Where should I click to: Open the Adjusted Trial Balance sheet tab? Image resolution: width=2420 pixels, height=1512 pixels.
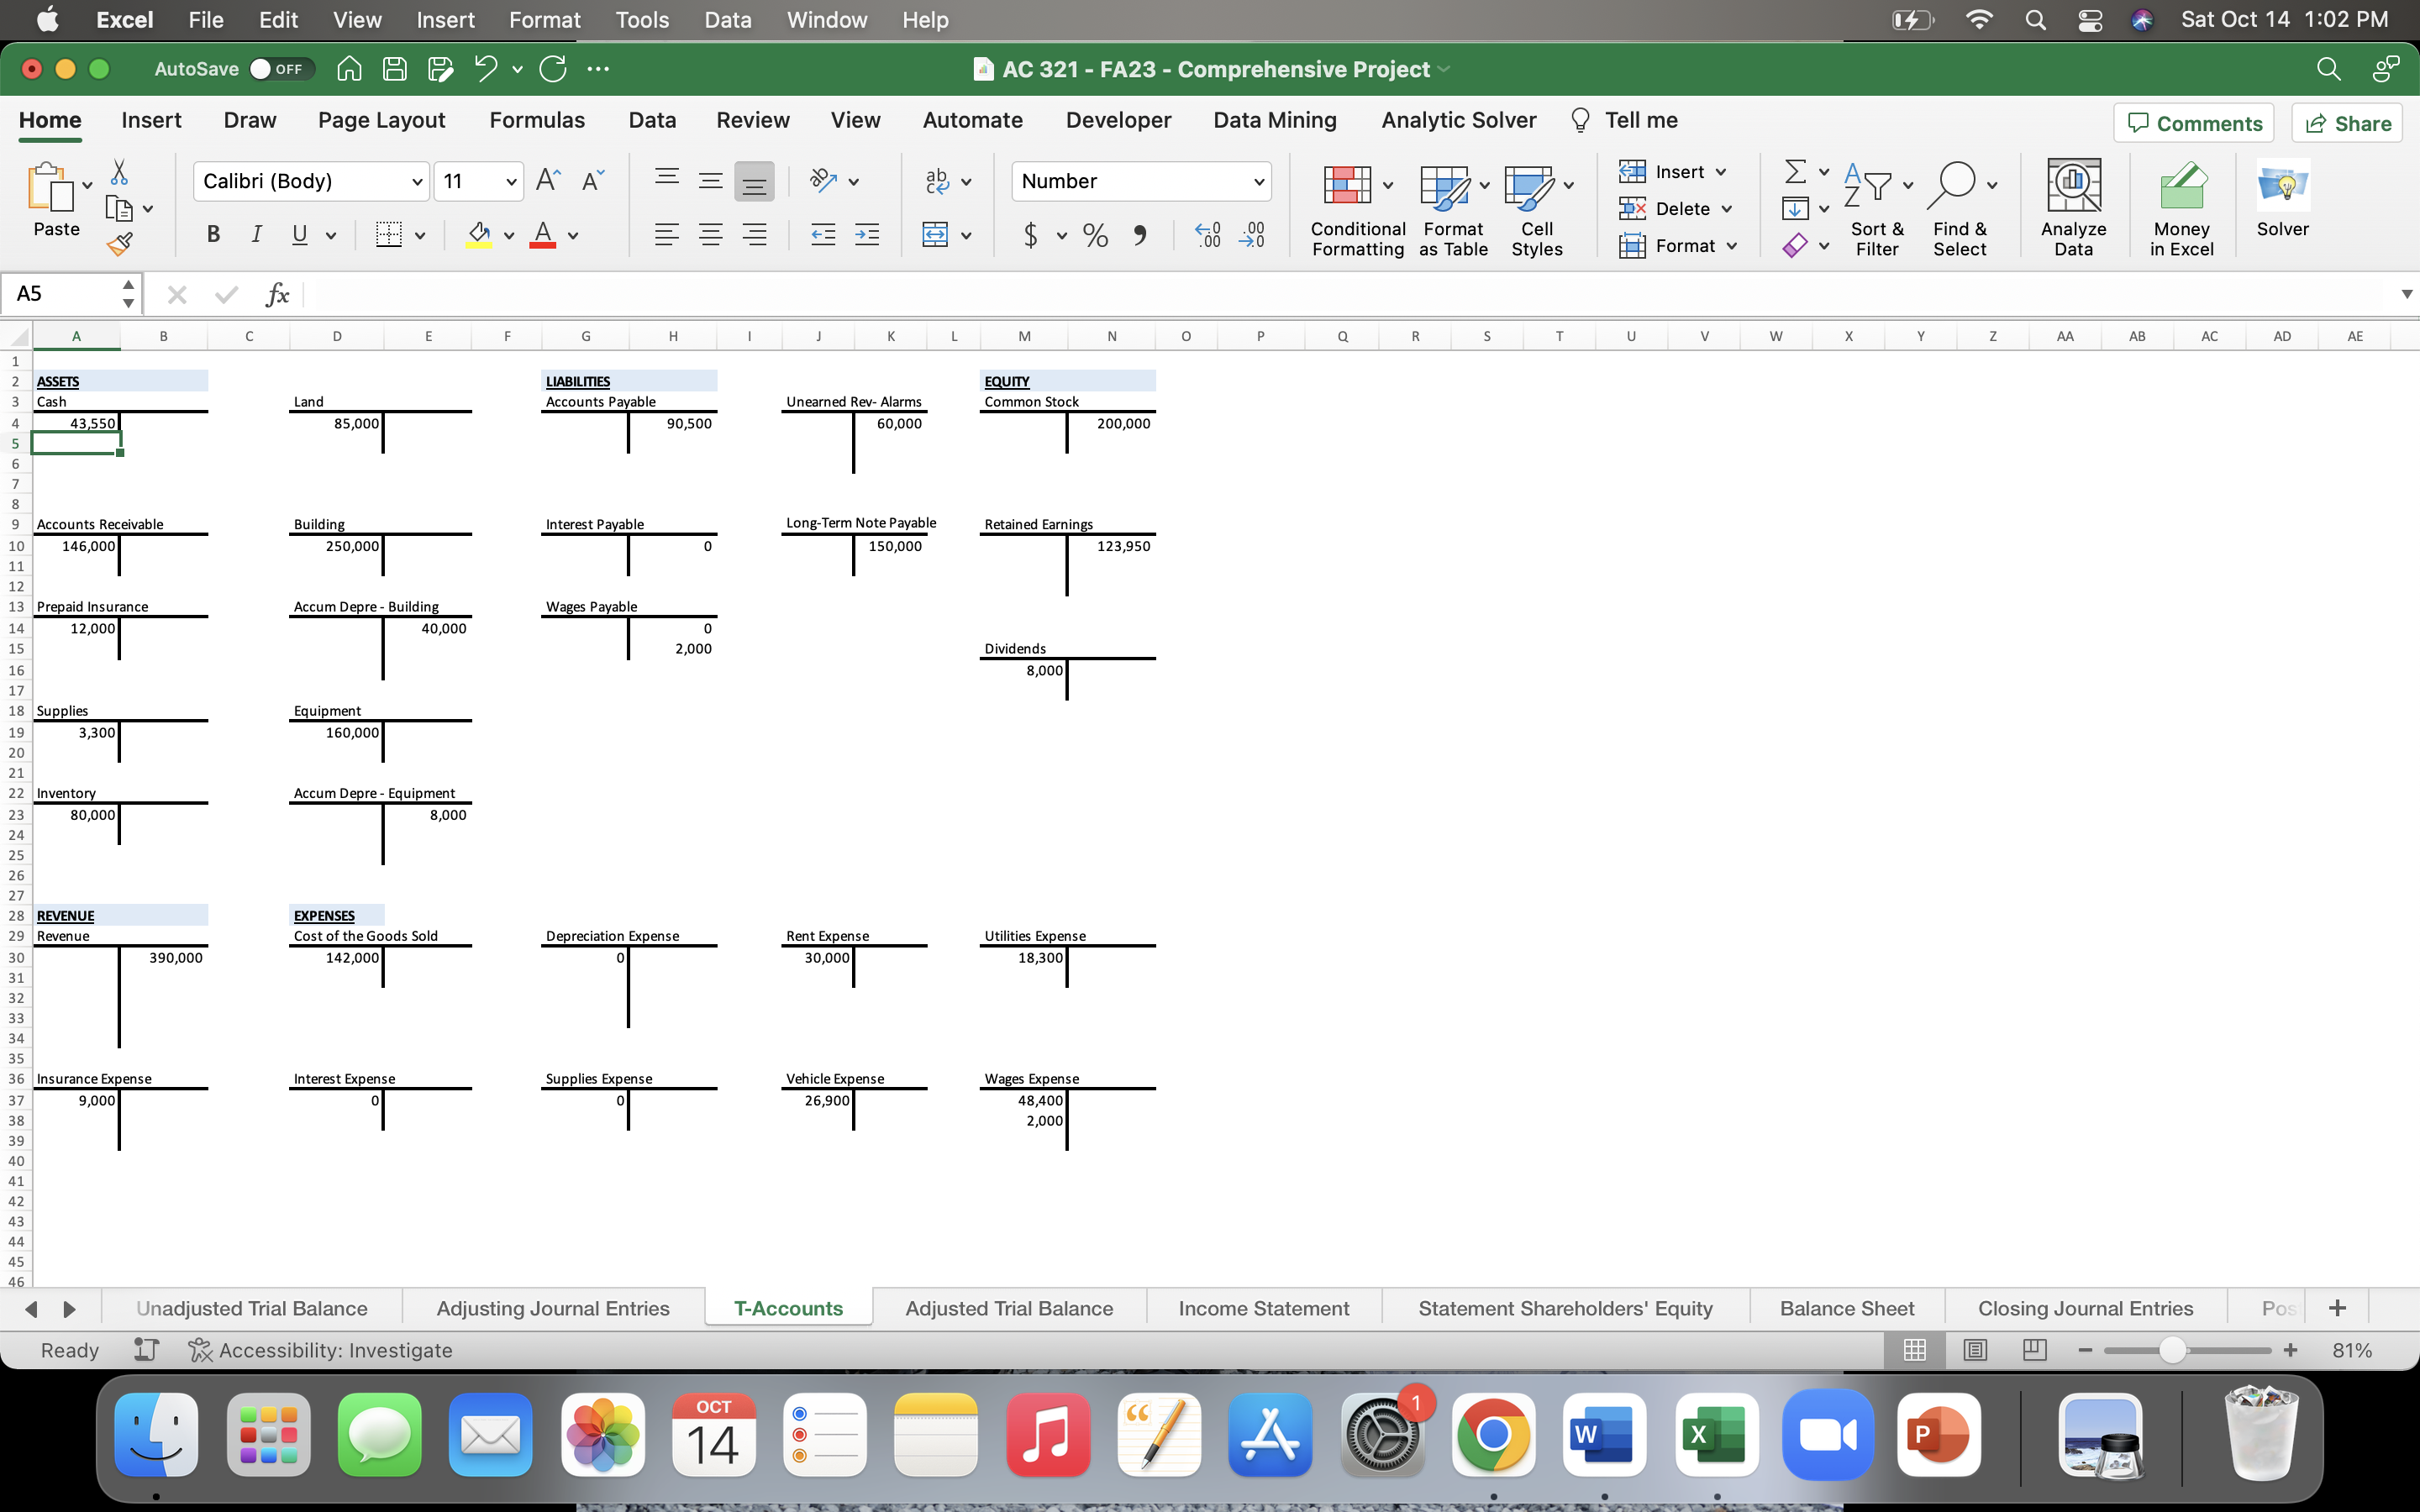(x=1008, y=1308)
